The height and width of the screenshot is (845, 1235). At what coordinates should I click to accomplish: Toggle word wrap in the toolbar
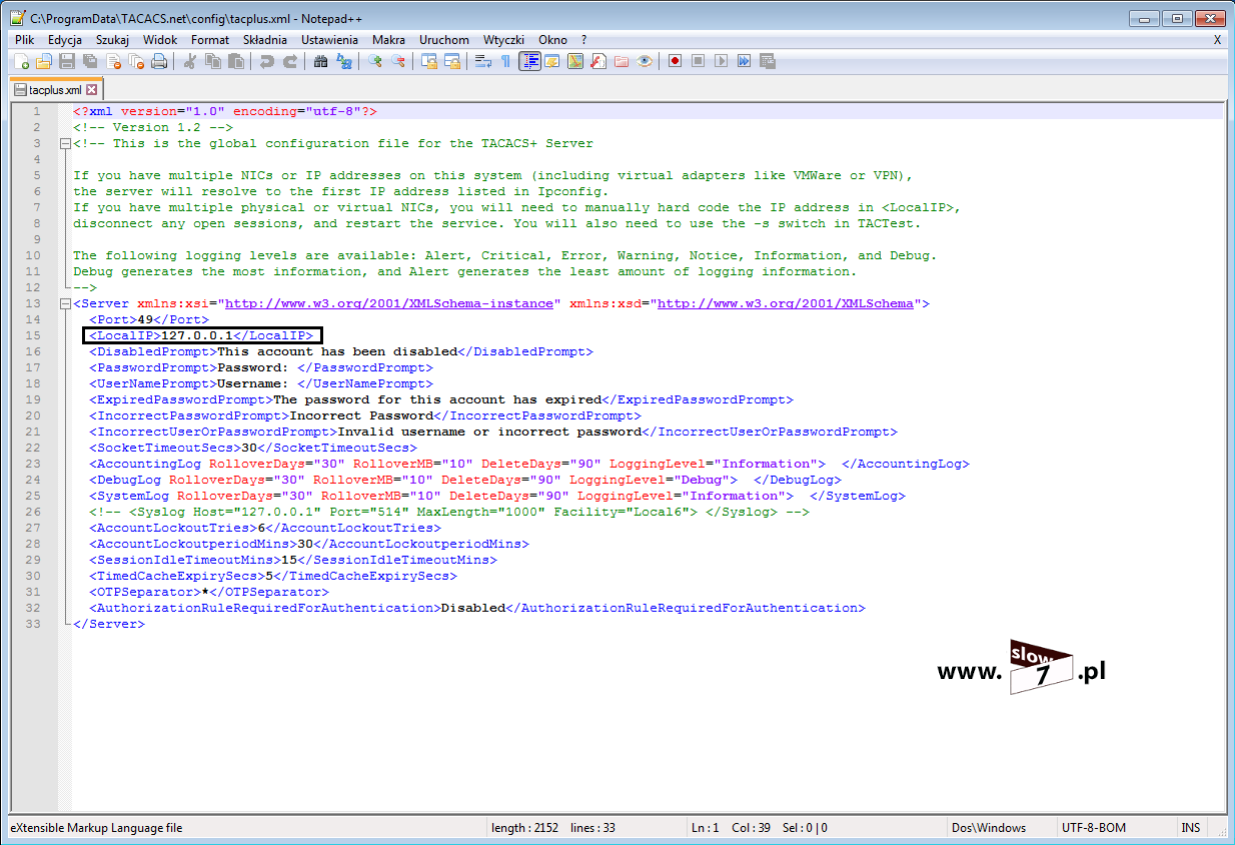tap(483, 61)
